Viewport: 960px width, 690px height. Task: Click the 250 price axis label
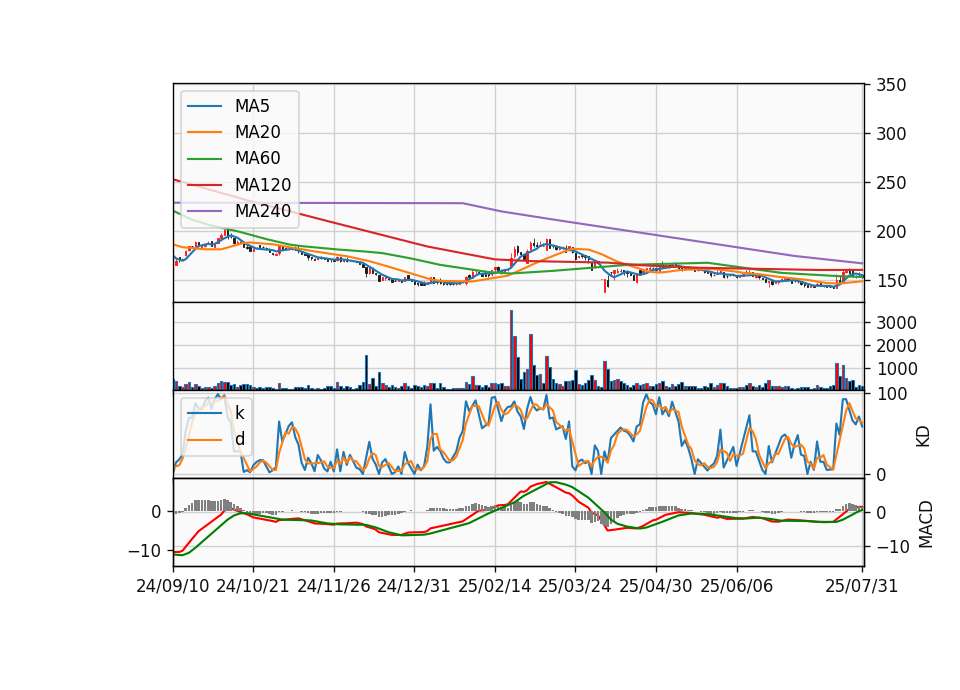pyautogui.click(x=891, y=183)
